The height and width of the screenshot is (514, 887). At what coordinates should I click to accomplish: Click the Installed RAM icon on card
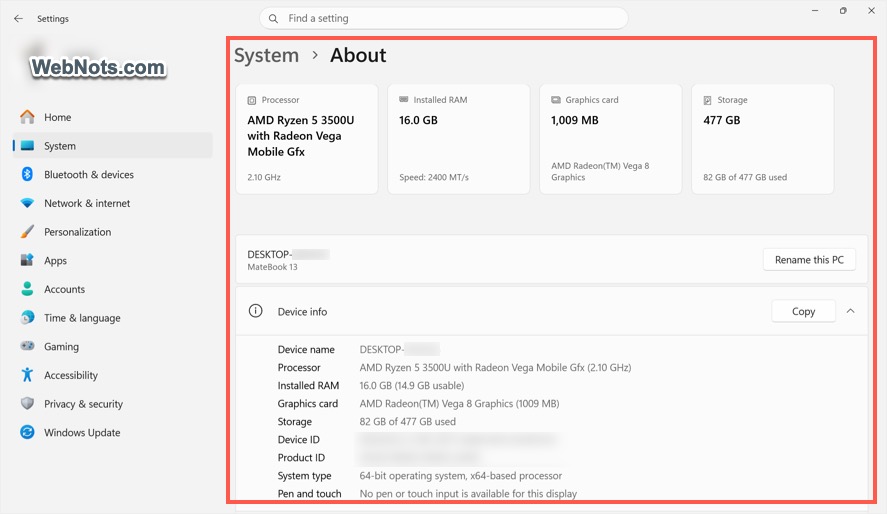click(403, 100)
